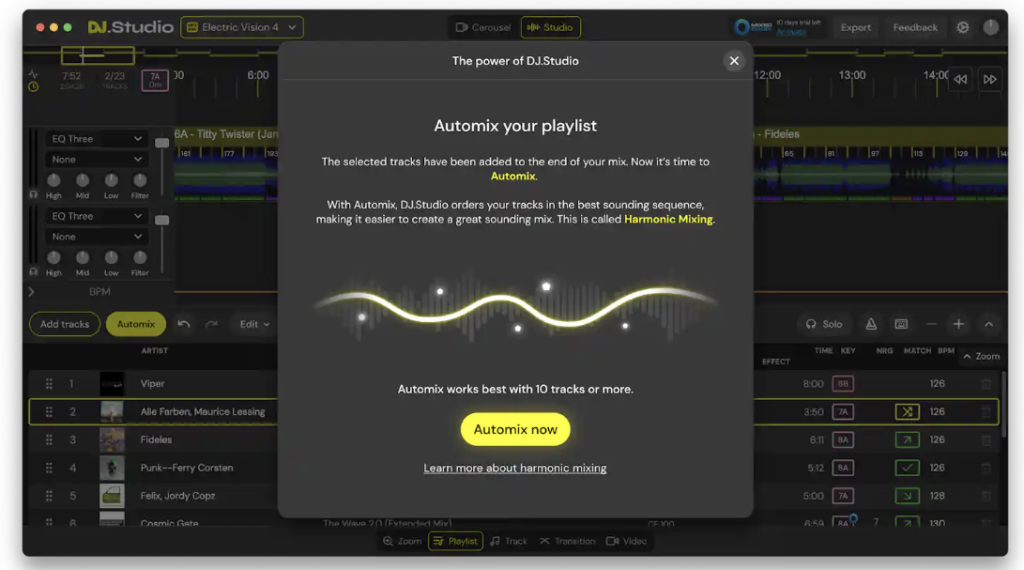Image resolution: width=1024 pixels, height=570 pixels.
Task: Open the settings gear icon
Action: tap(963, 28)
